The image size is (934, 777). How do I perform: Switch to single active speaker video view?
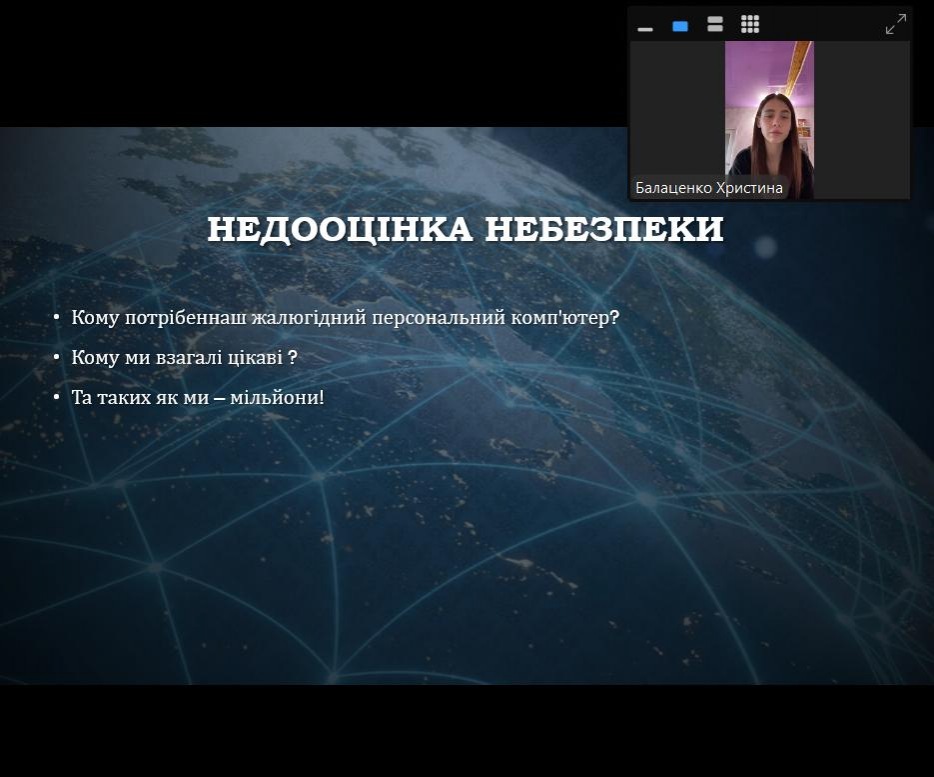[x=680, y=26]
